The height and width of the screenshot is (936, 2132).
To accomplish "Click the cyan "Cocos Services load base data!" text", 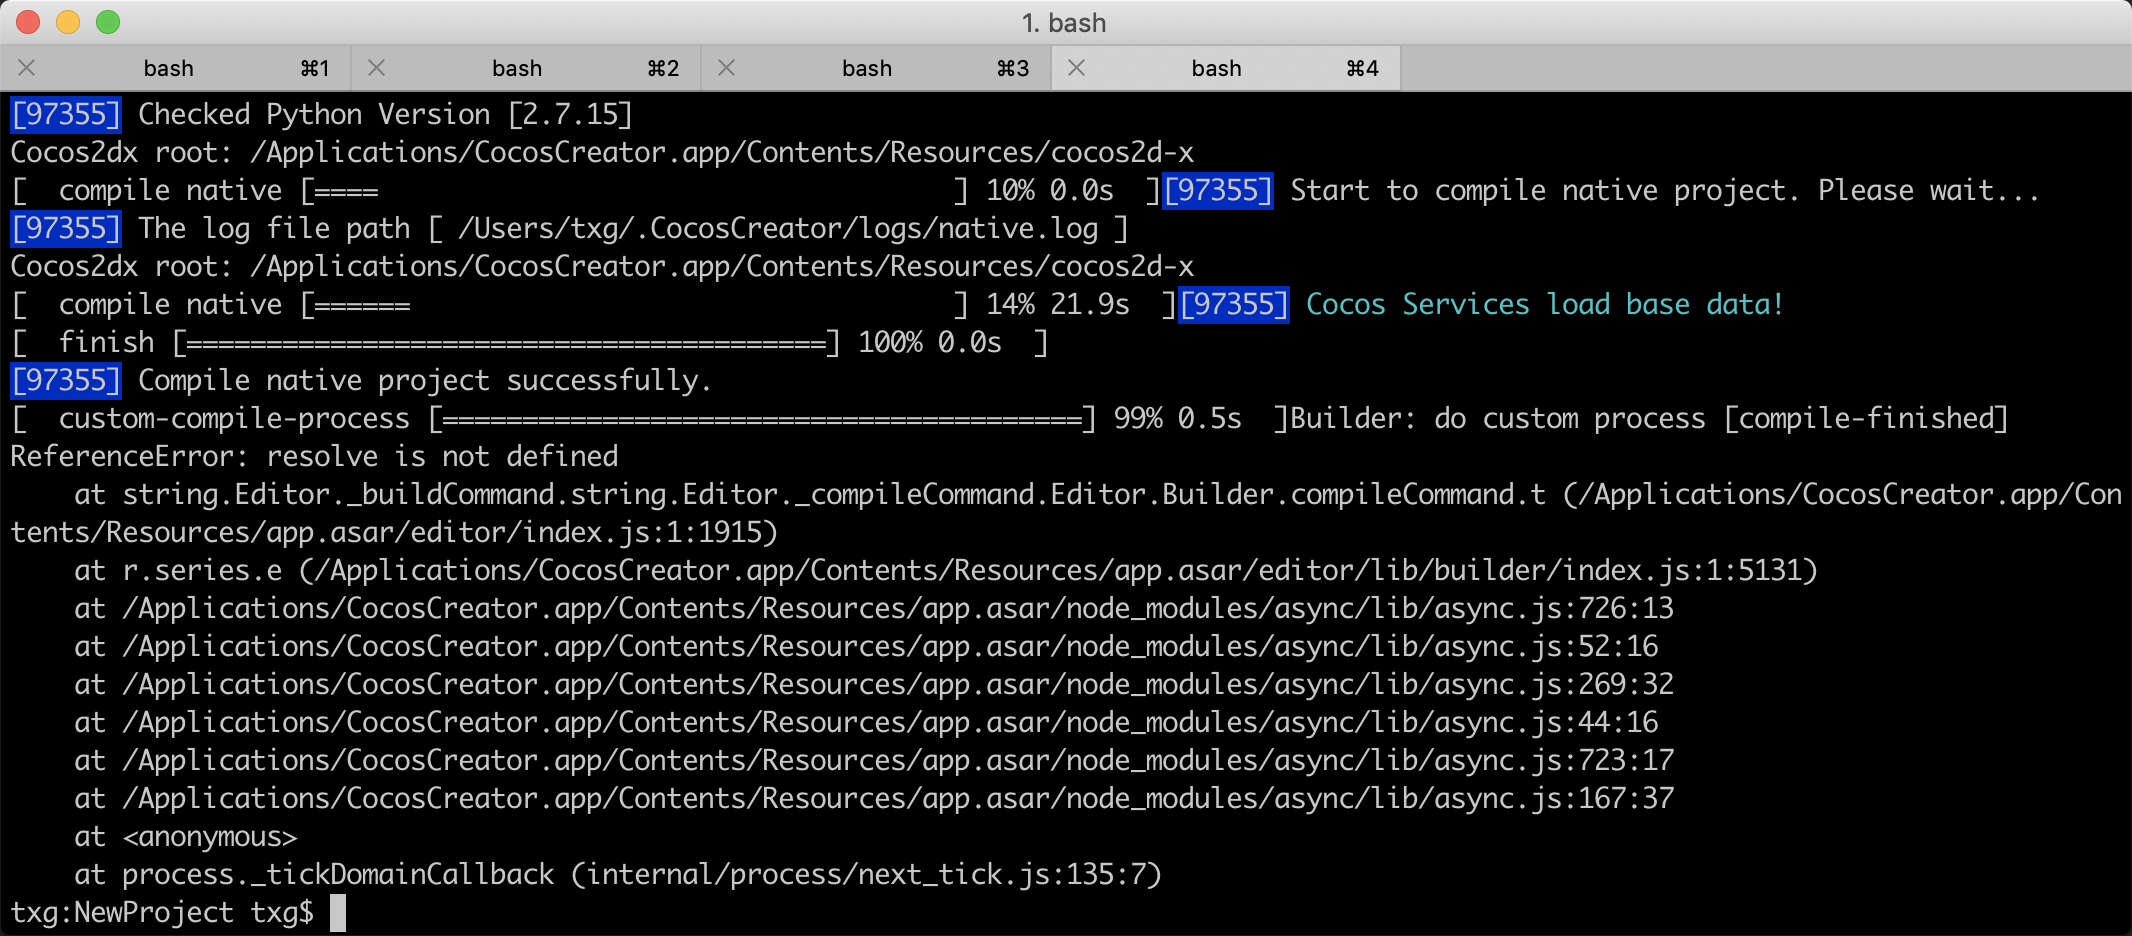I will pyautogui.click(x=1544, y=305).
